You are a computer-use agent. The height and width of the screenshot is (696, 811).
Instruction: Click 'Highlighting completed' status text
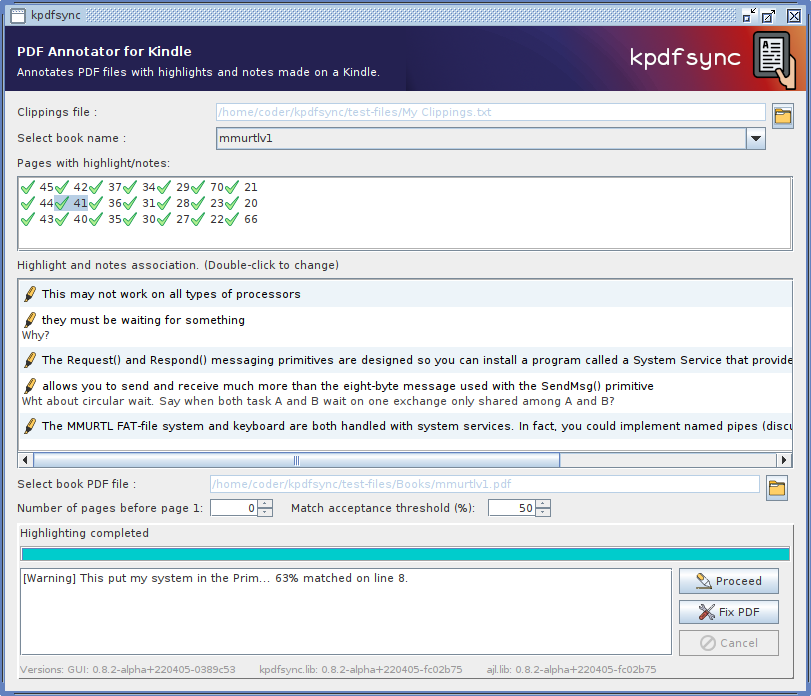tap(84, 533)
